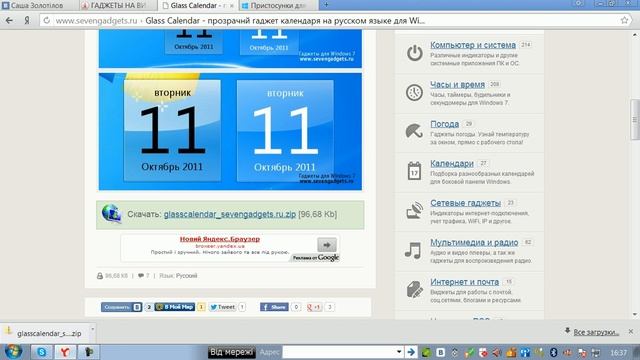Open the Мультимедиа и радио category link

474,242
